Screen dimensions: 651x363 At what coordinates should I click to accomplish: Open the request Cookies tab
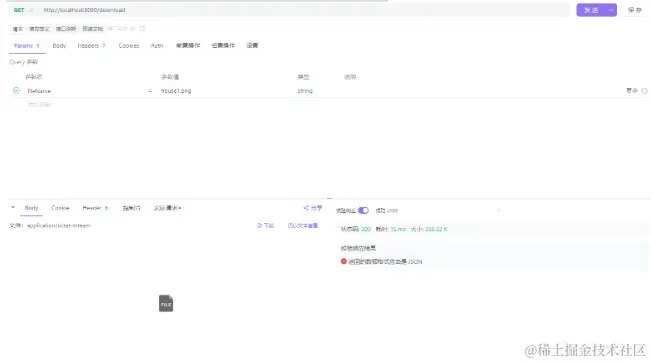tap(129, 46)
